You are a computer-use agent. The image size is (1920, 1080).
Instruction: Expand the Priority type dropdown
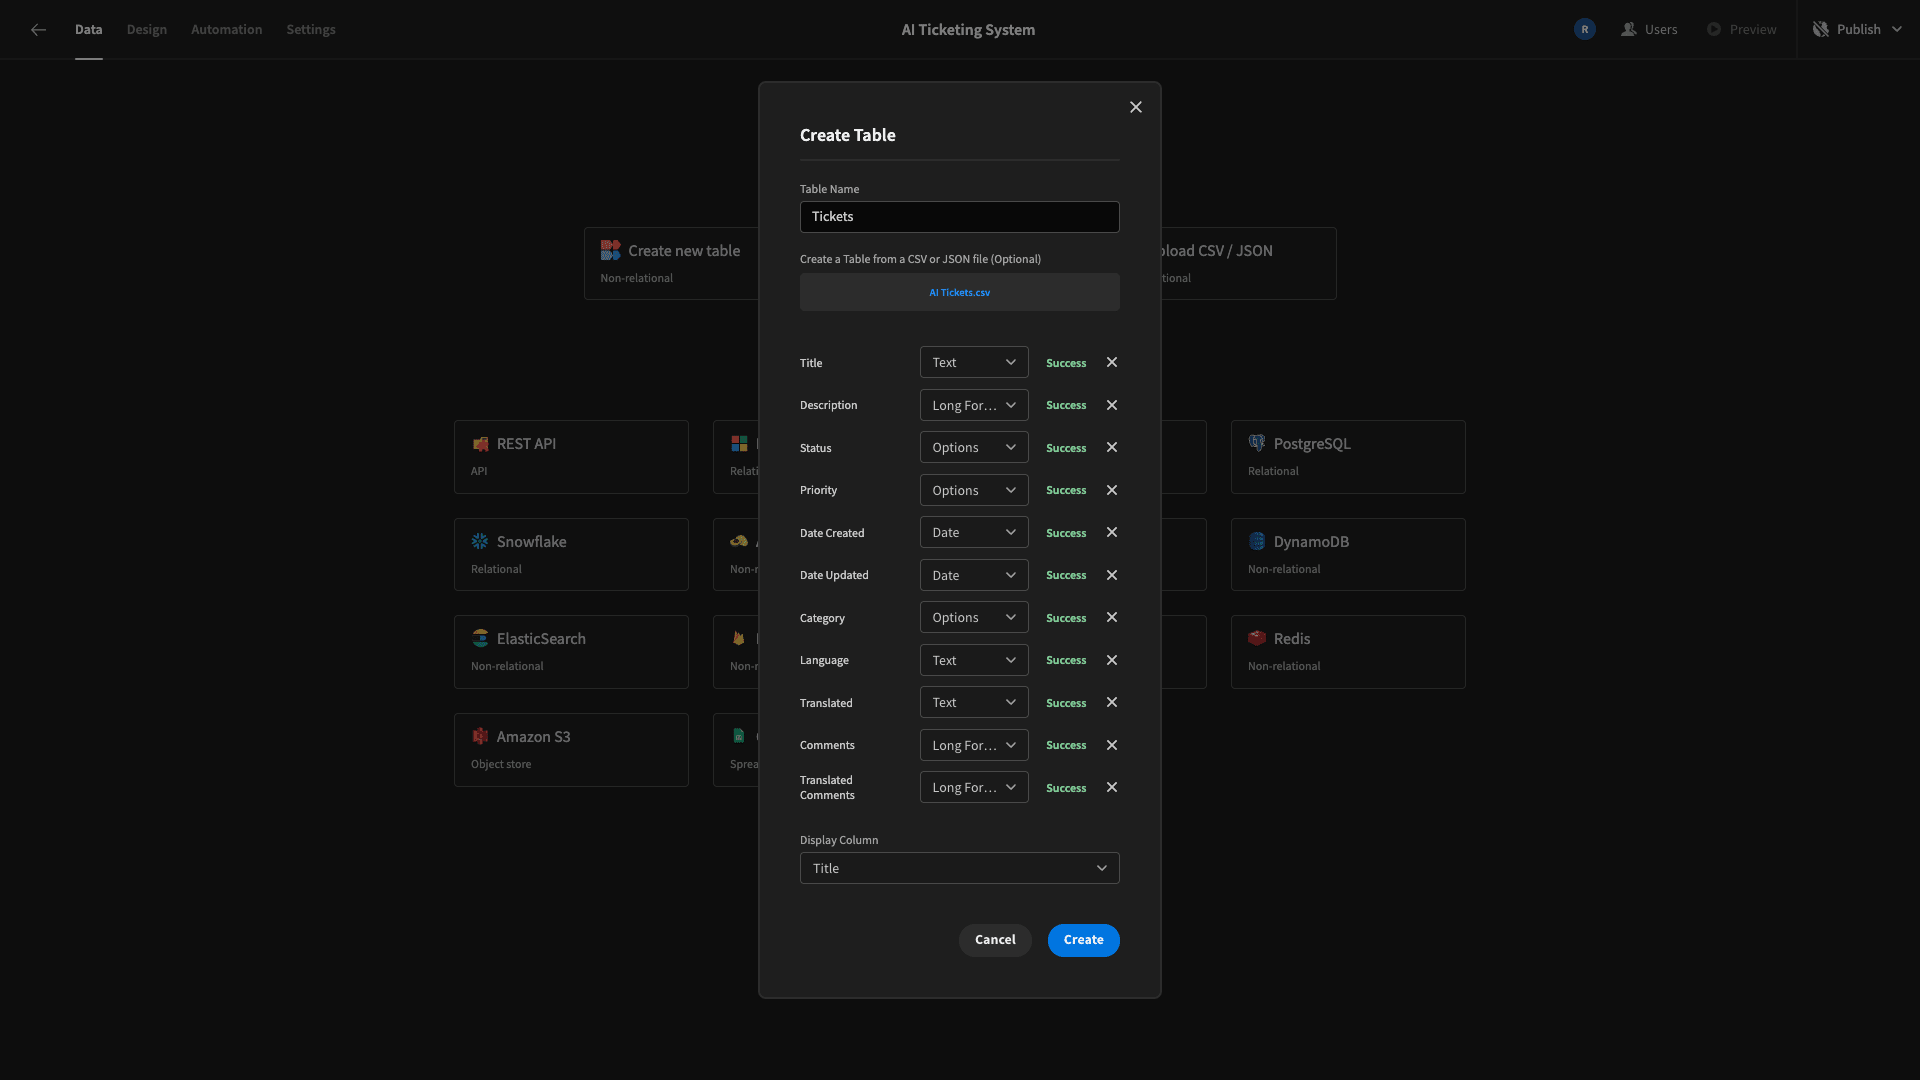coord(974,490)
